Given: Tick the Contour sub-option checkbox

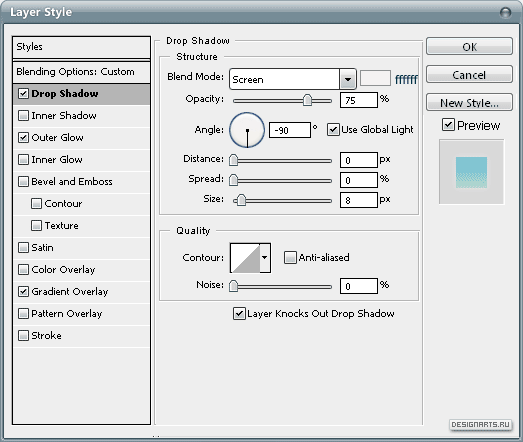Looking at the screenshot, I should point(36,203).
